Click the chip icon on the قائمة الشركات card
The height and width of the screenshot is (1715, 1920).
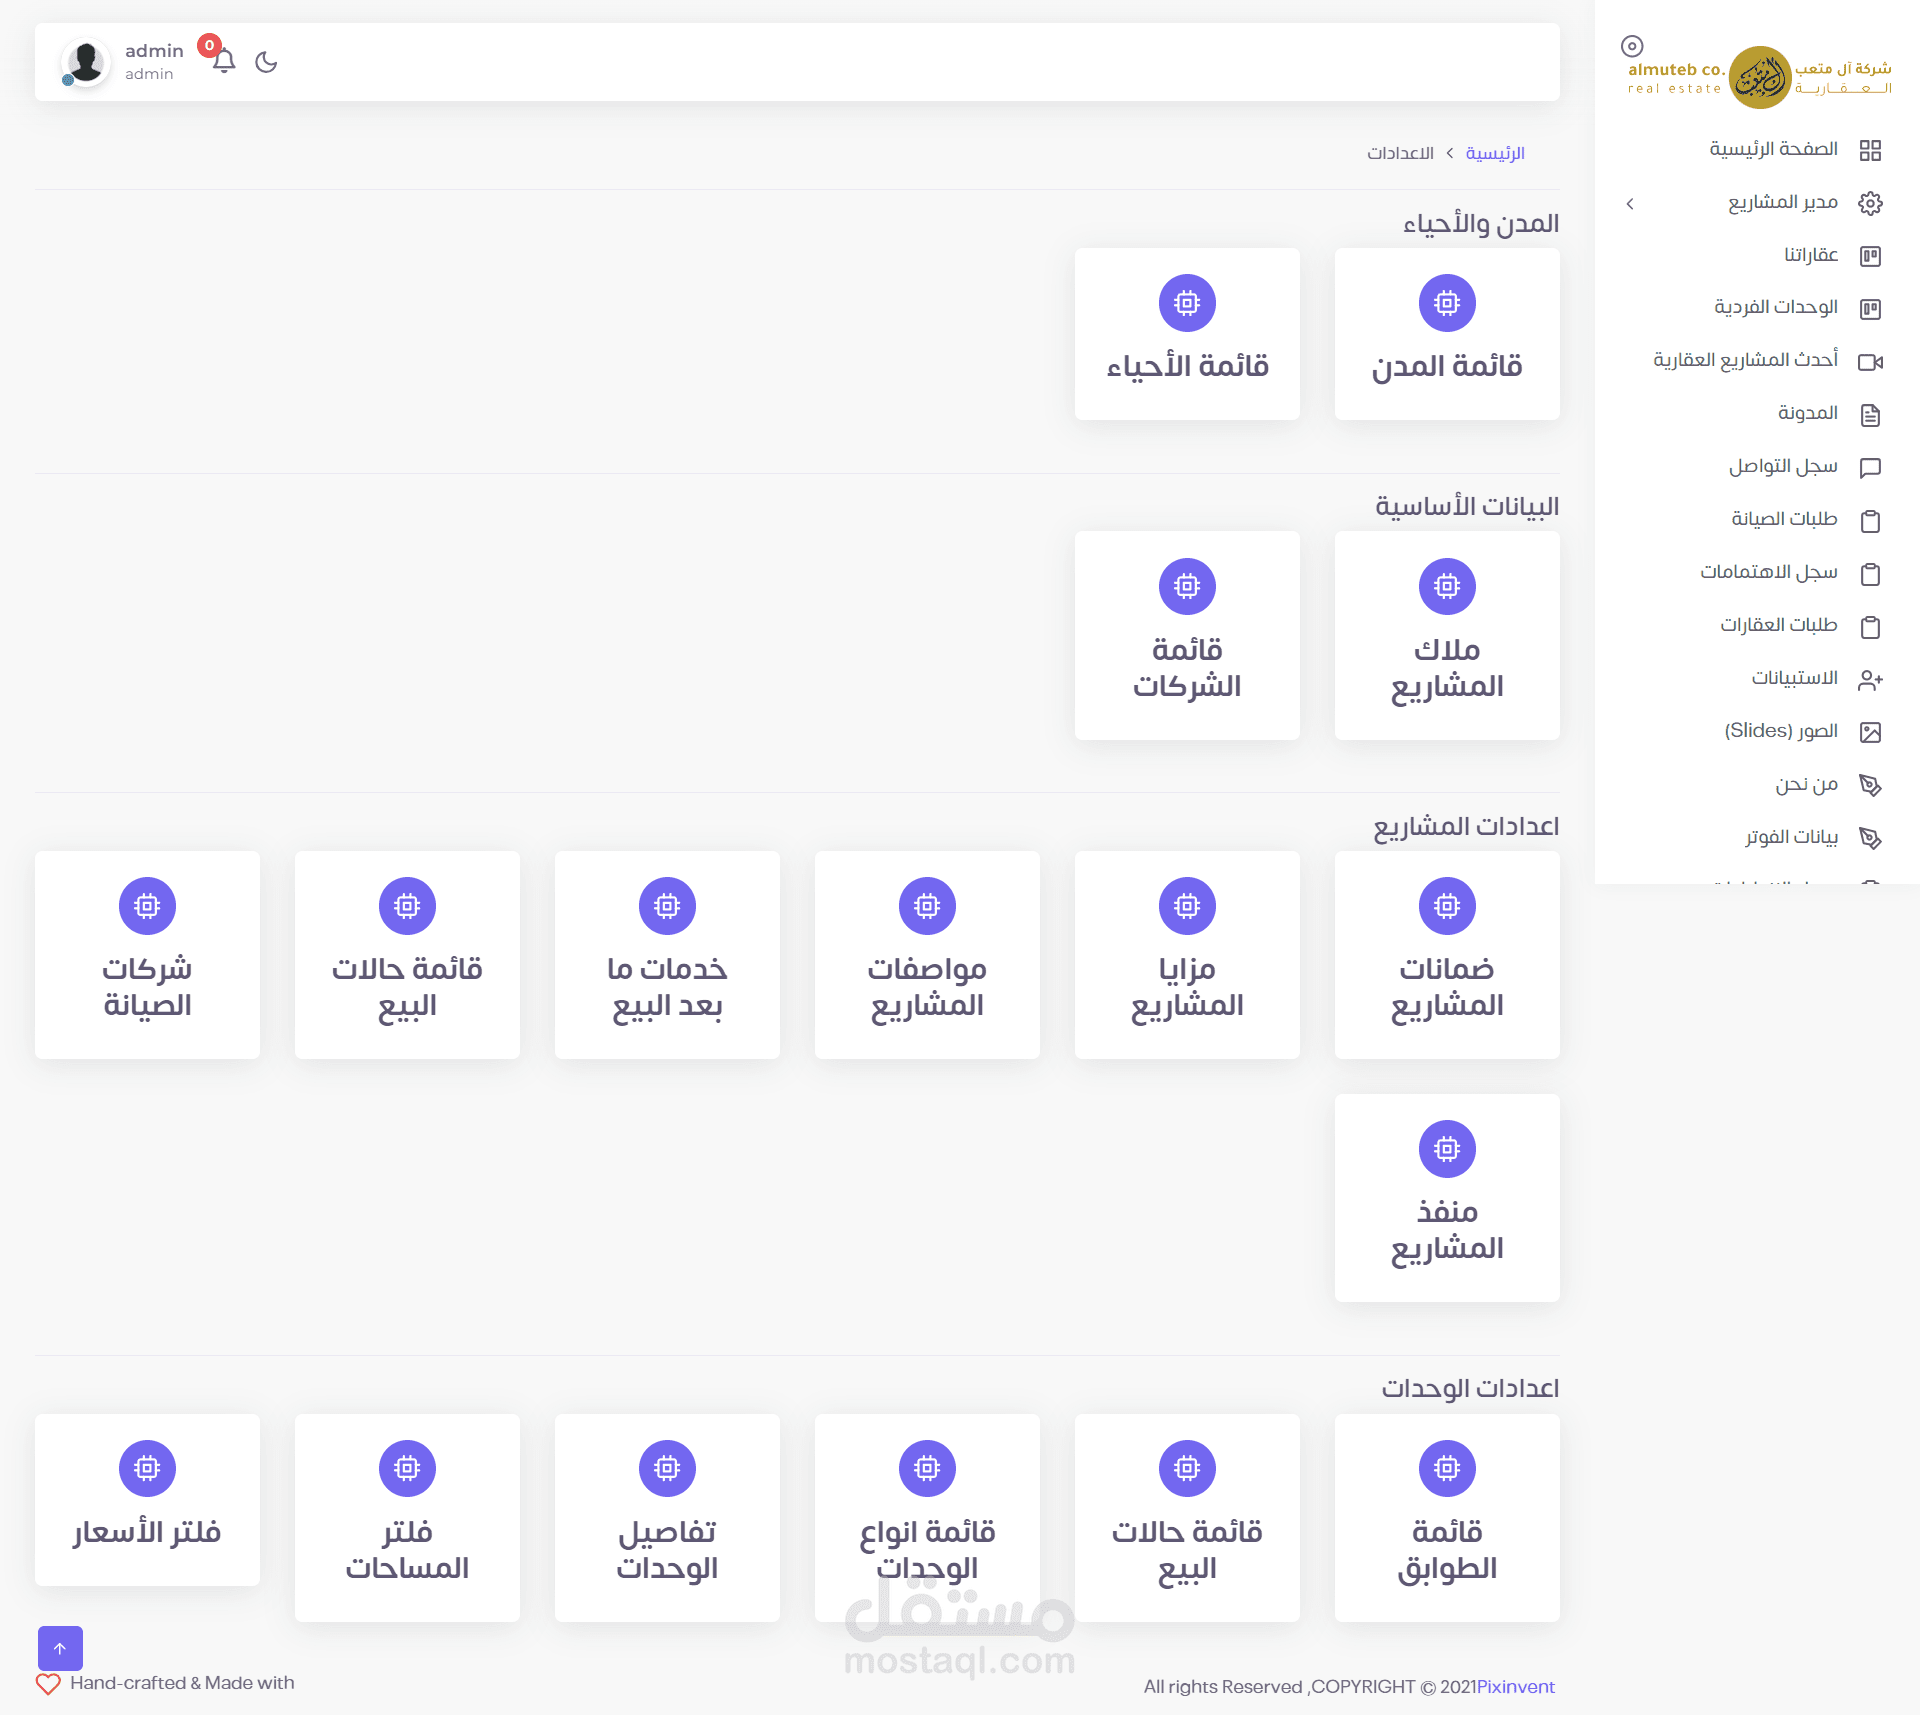tap(1187, 586)
